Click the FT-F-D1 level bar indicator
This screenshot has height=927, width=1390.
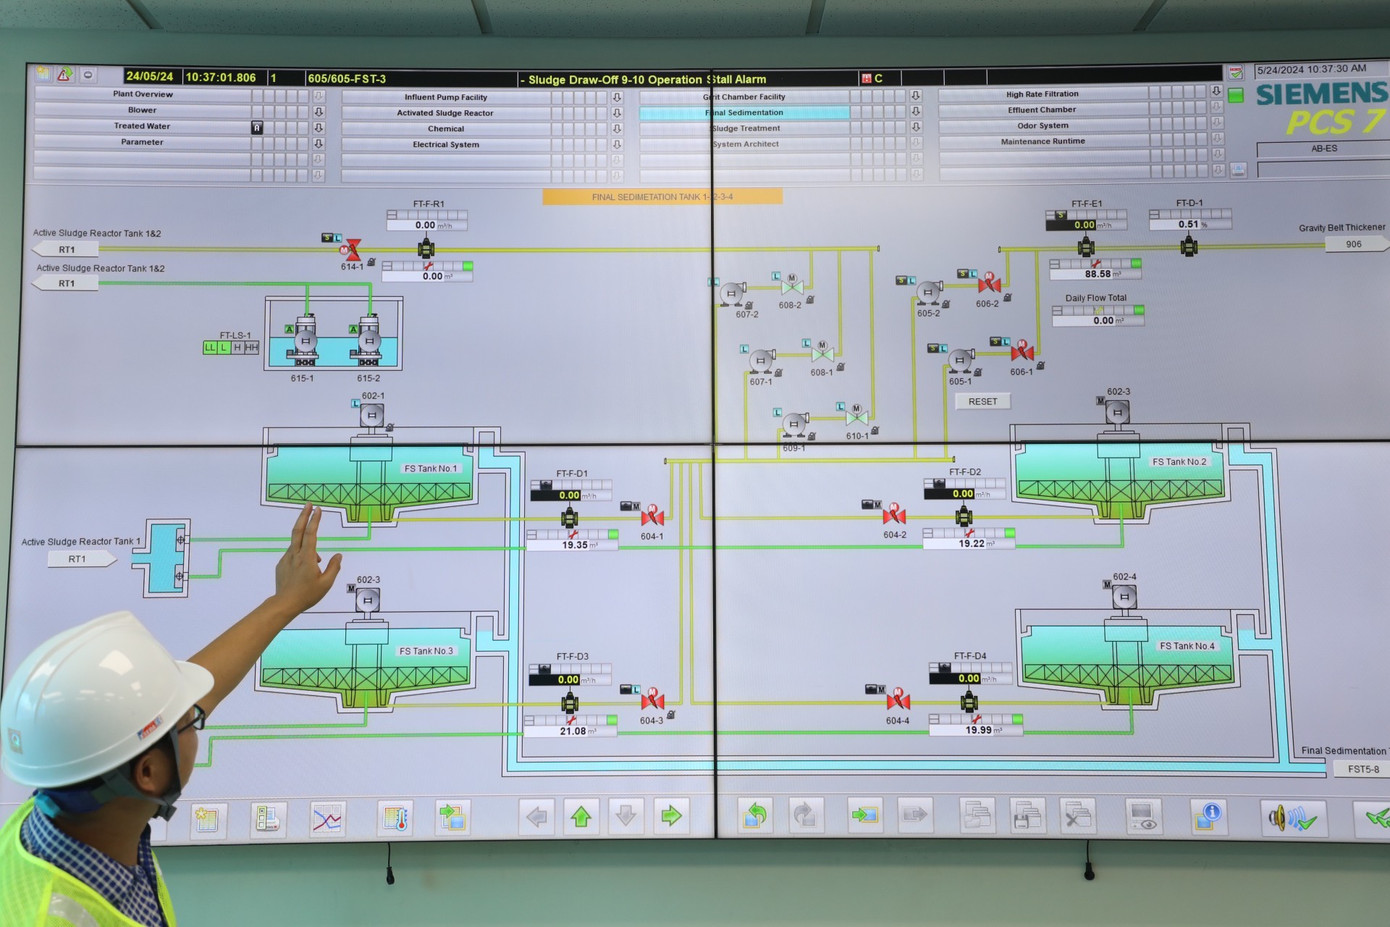[571, 535]
